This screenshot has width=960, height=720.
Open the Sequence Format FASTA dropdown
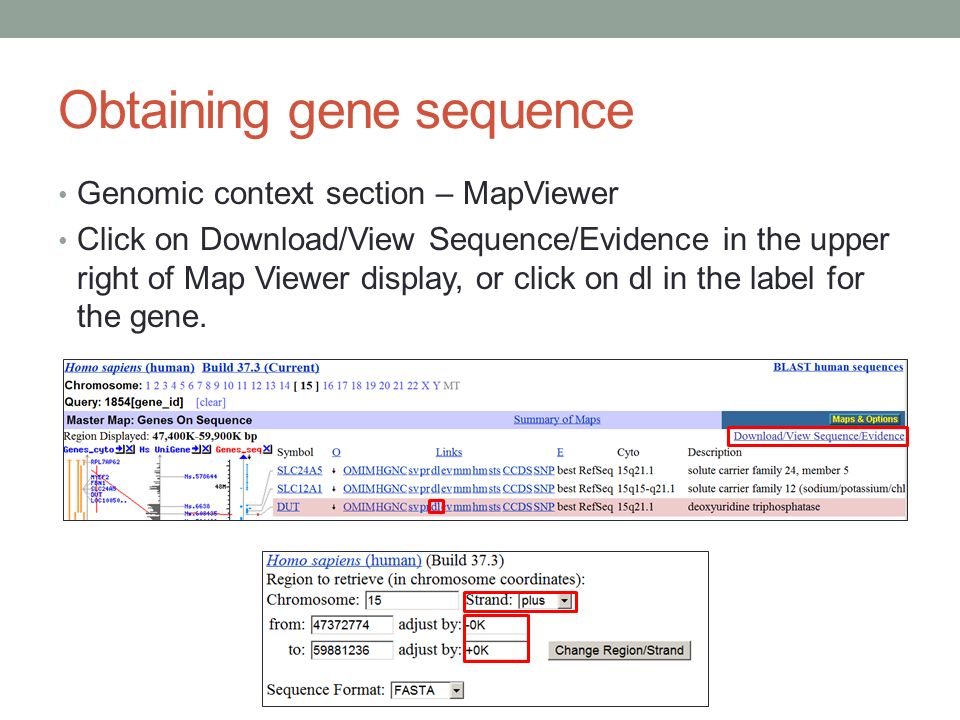tap(427, 691)
